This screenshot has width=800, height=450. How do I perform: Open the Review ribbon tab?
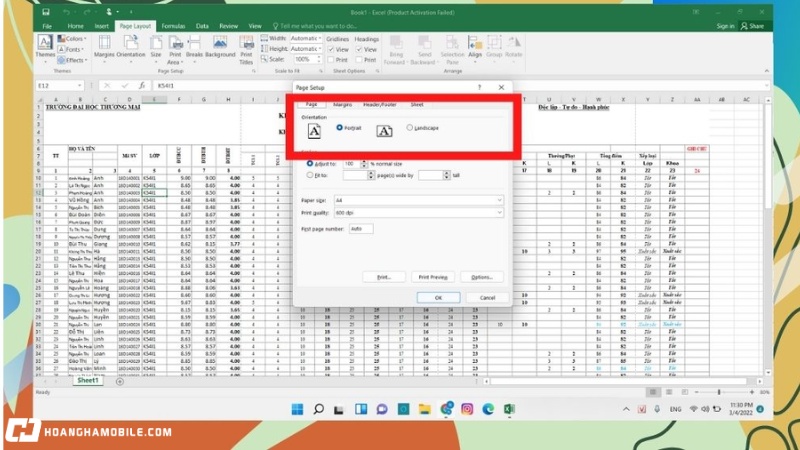point(229,26)
